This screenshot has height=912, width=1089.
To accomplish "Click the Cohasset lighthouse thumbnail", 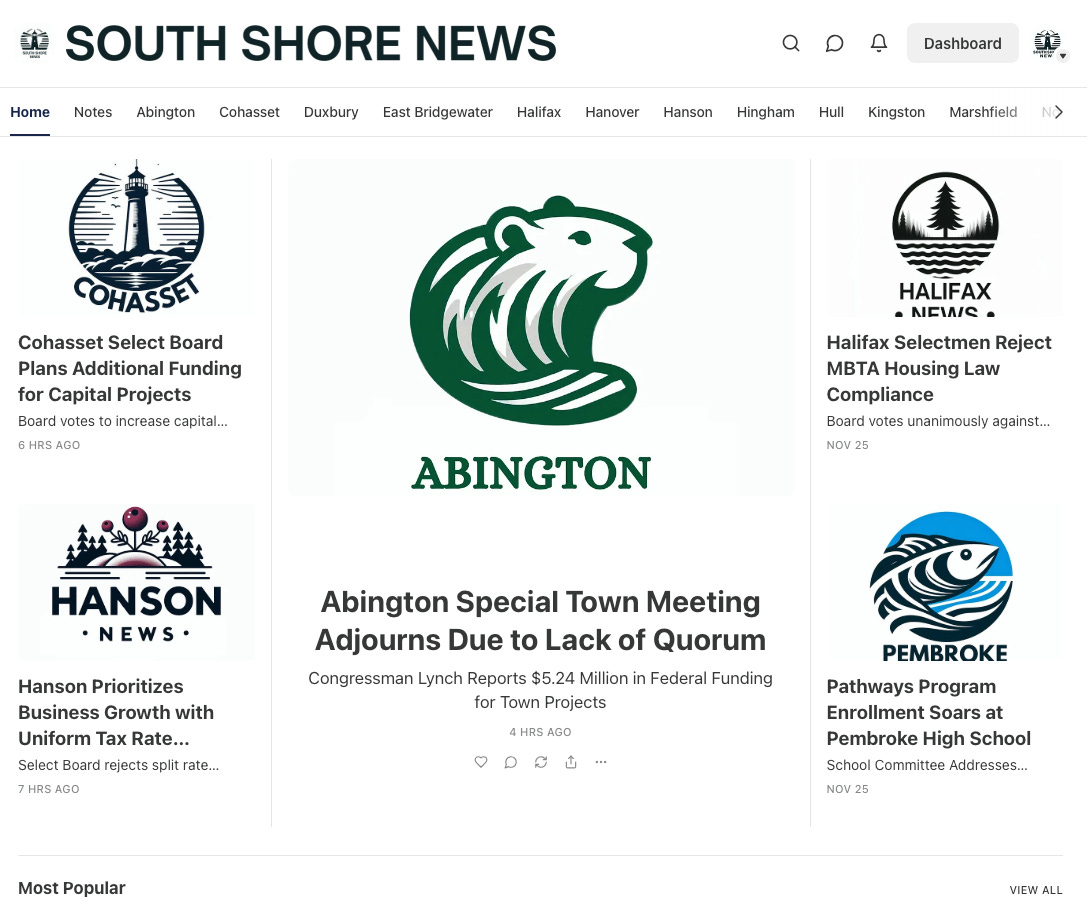I will [x=136, y=238].
